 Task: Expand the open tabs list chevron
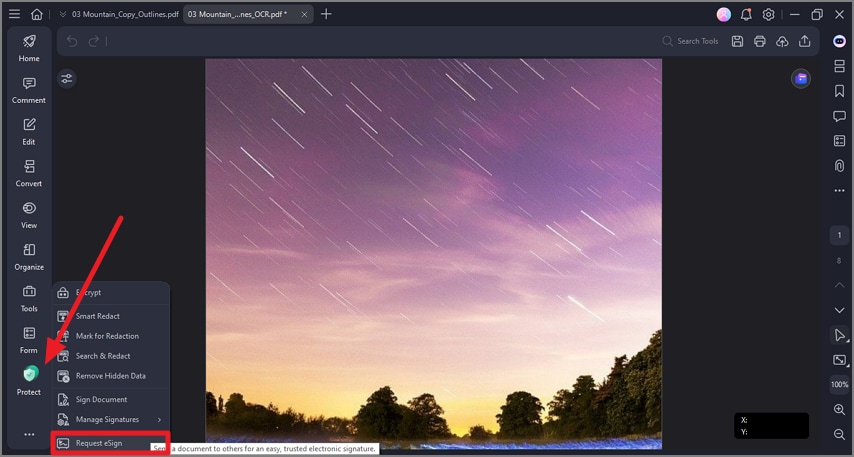click(63, 14)
